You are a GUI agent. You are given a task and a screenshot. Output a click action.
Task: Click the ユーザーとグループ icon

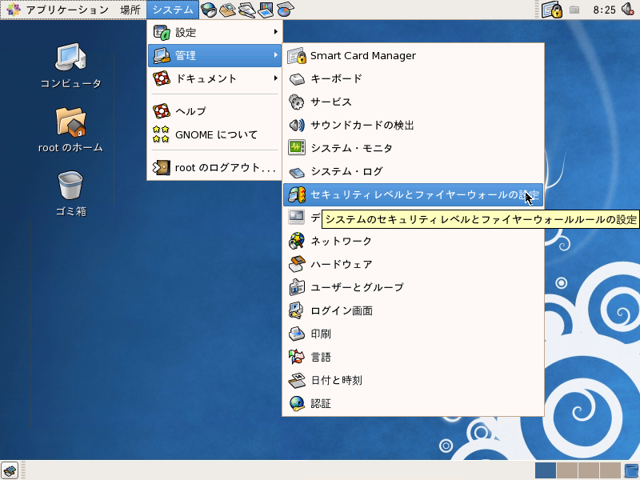coord(296,287)
